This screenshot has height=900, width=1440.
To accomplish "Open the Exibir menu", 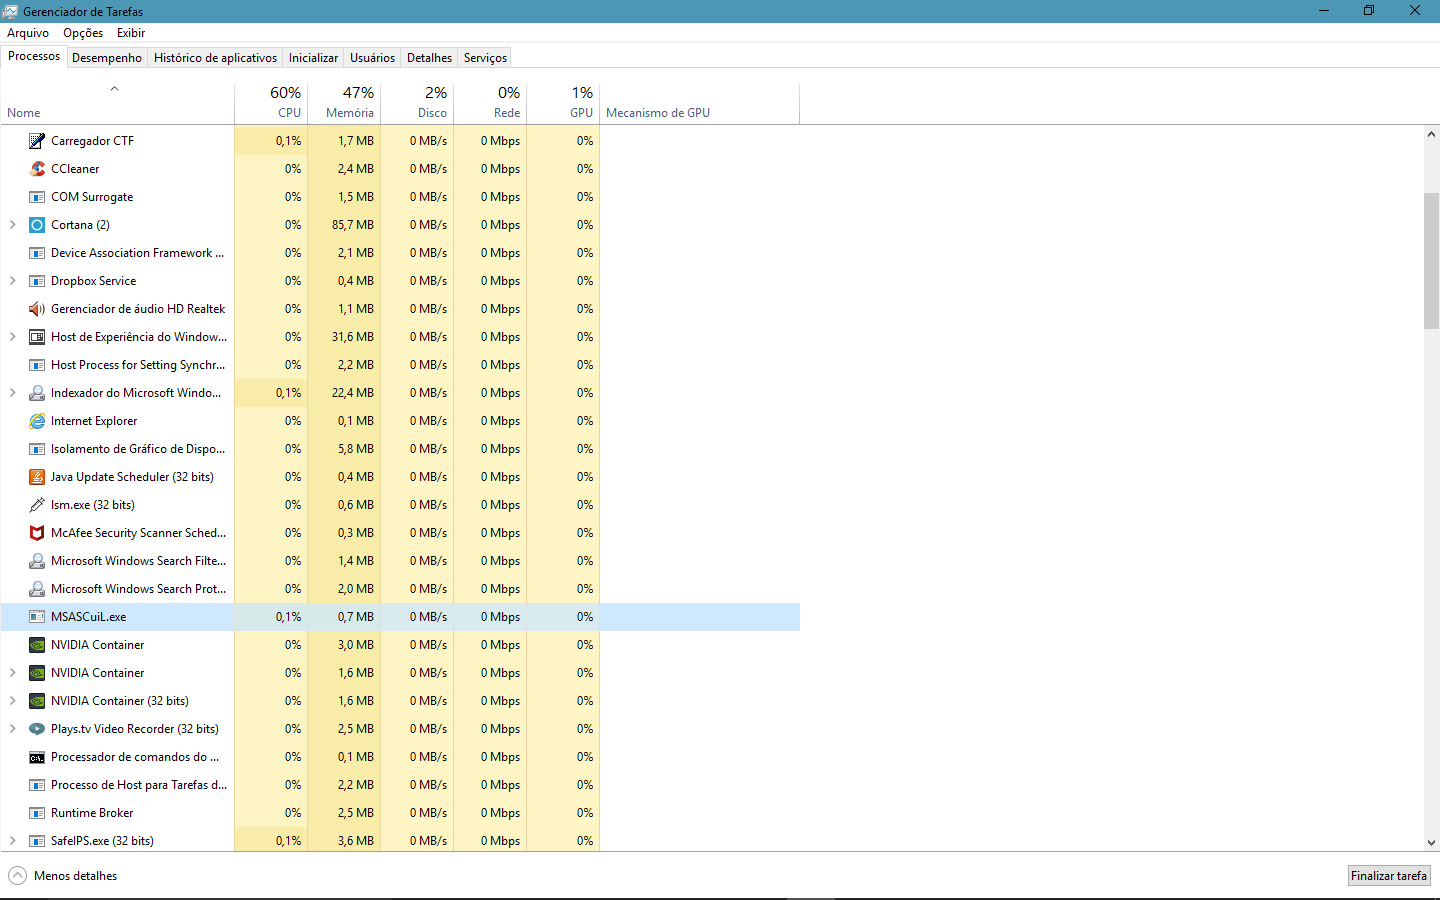I will point(131,33).
